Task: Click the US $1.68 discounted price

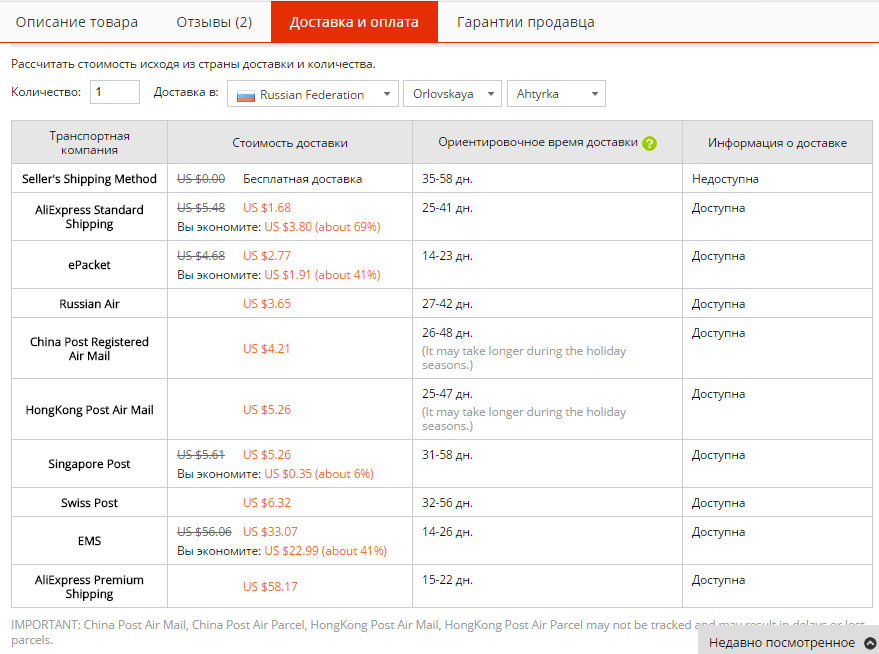Action: pyautogui.click(x=267, y=208)
